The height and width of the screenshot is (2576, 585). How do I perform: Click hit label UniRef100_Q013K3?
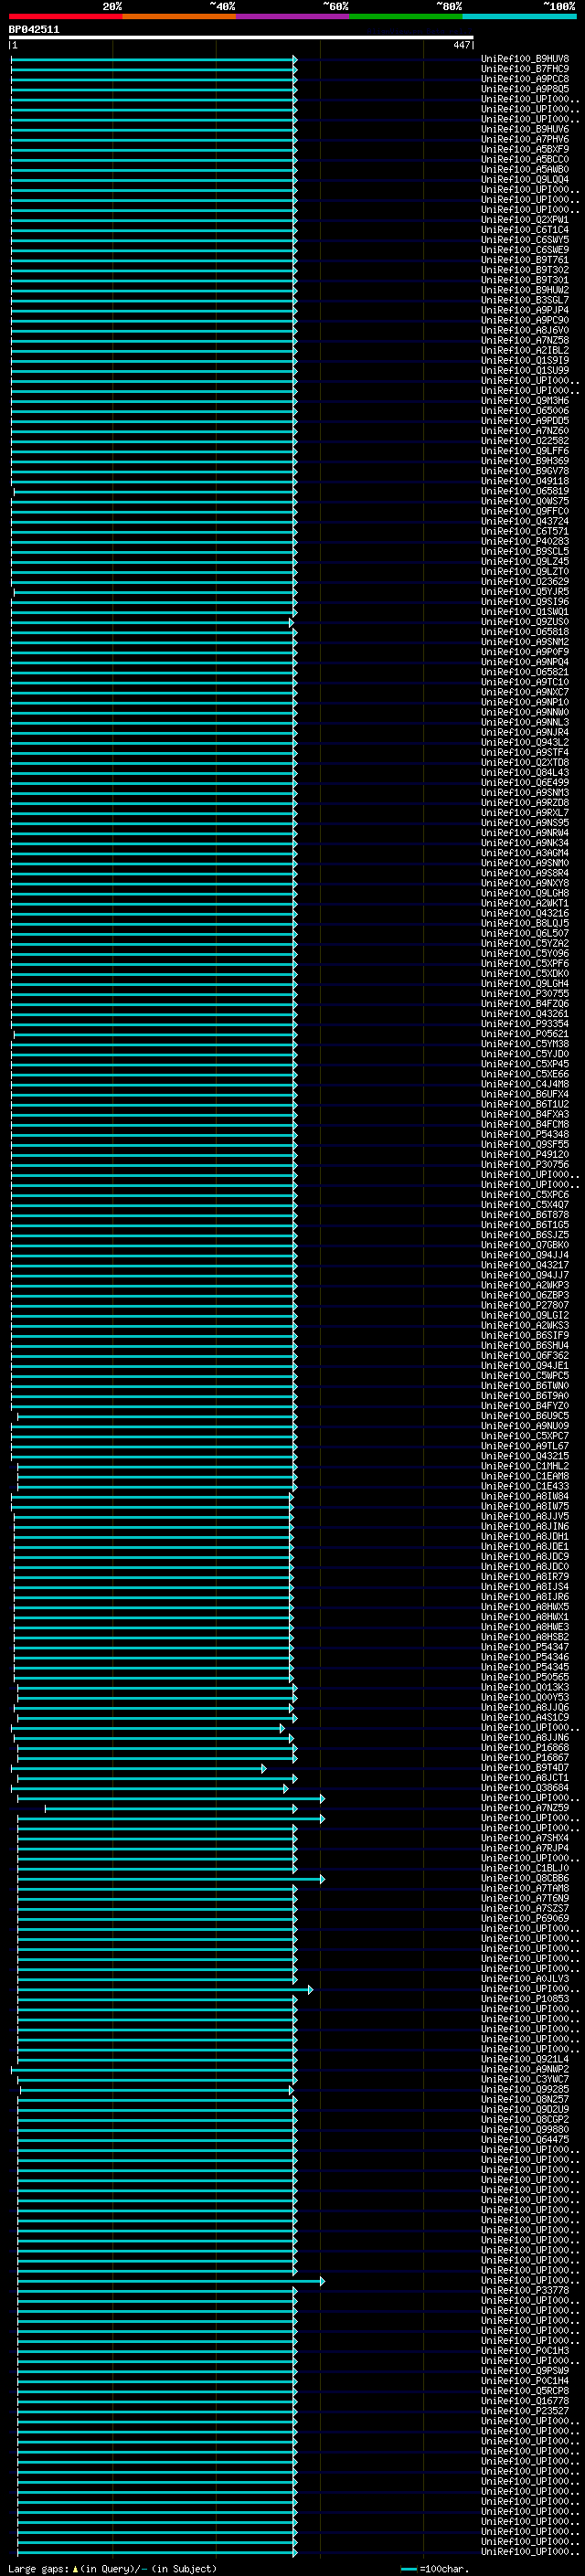[x=525, y=1687]
